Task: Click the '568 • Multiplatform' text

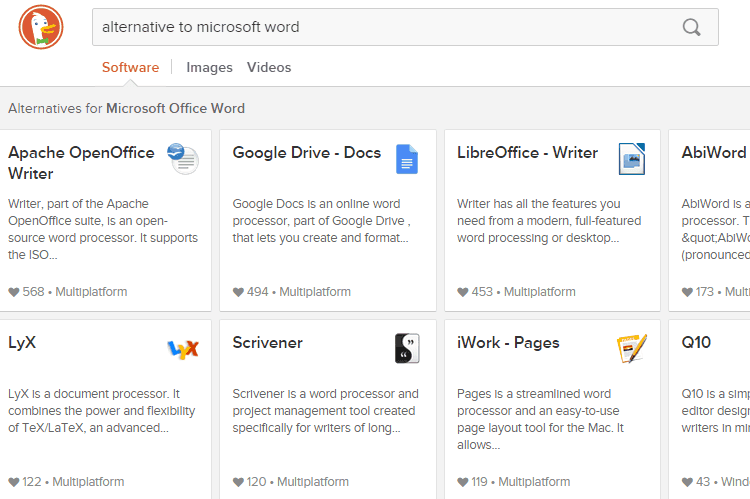Action: (x=75, y=292)
